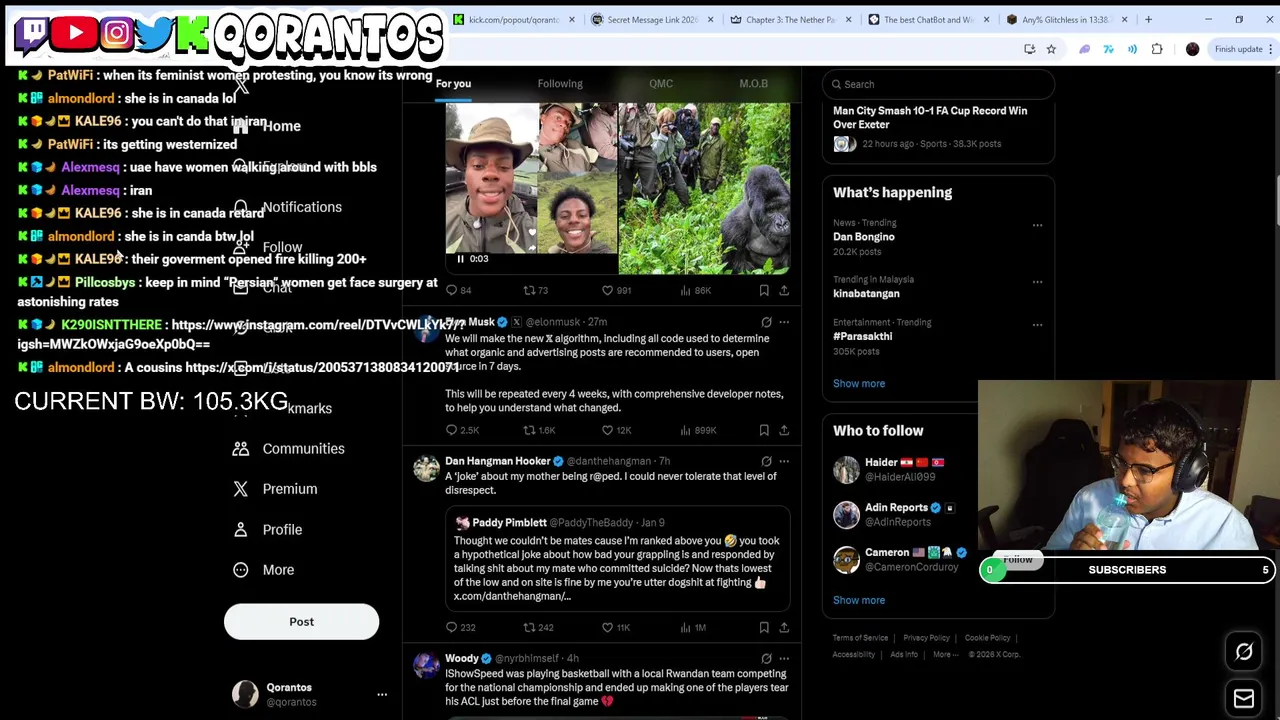Screen dimensions: 1280x720
Task: Click the Communities icon in sidebar
Action: tap(241, 449)
